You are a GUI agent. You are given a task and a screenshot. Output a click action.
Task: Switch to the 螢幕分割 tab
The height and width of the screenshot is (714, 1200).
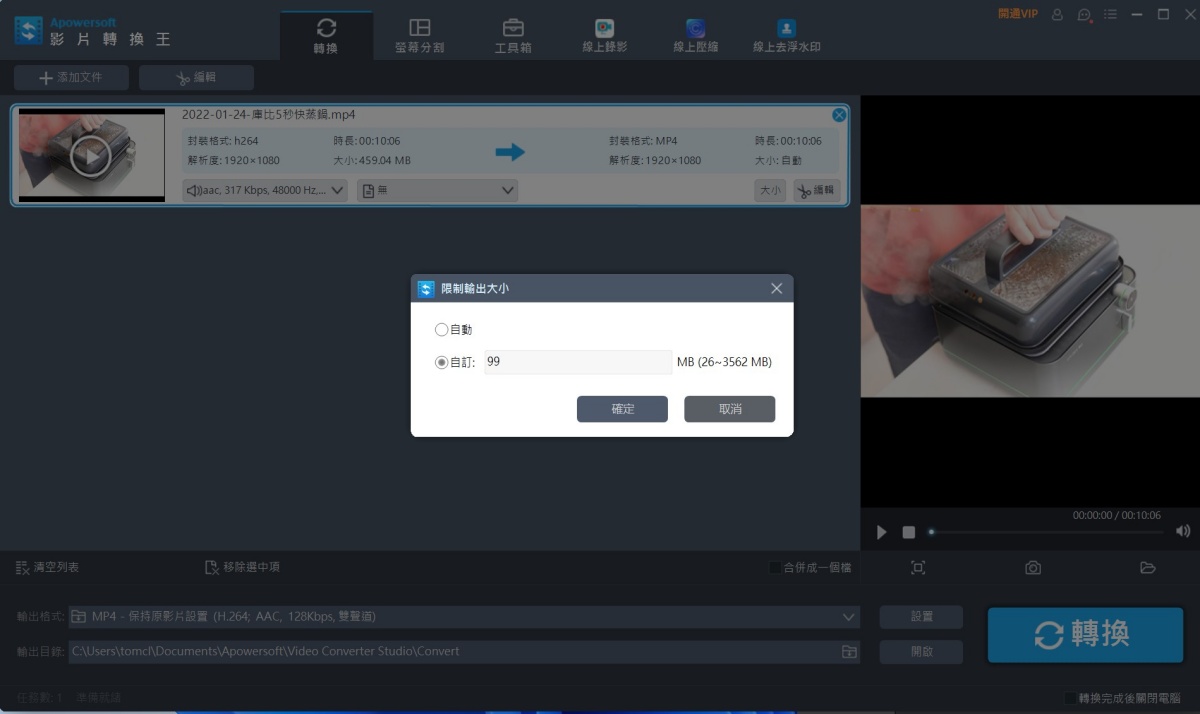419,35
